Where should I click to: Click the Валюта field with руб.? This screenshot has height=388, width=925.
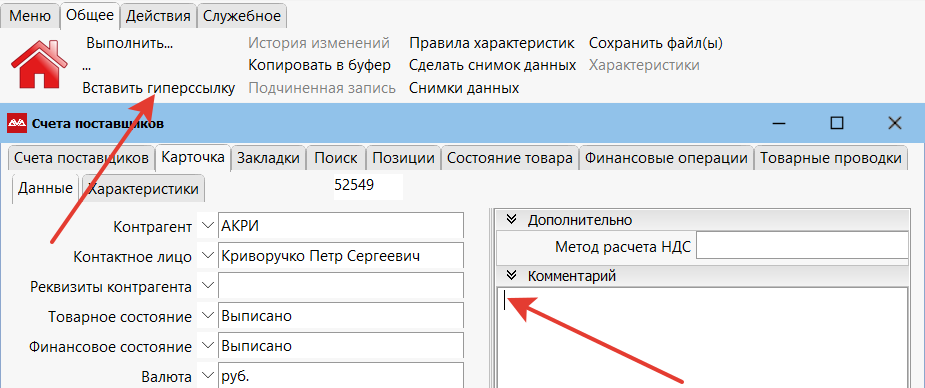pyautogui.click(x=340, y=376)
